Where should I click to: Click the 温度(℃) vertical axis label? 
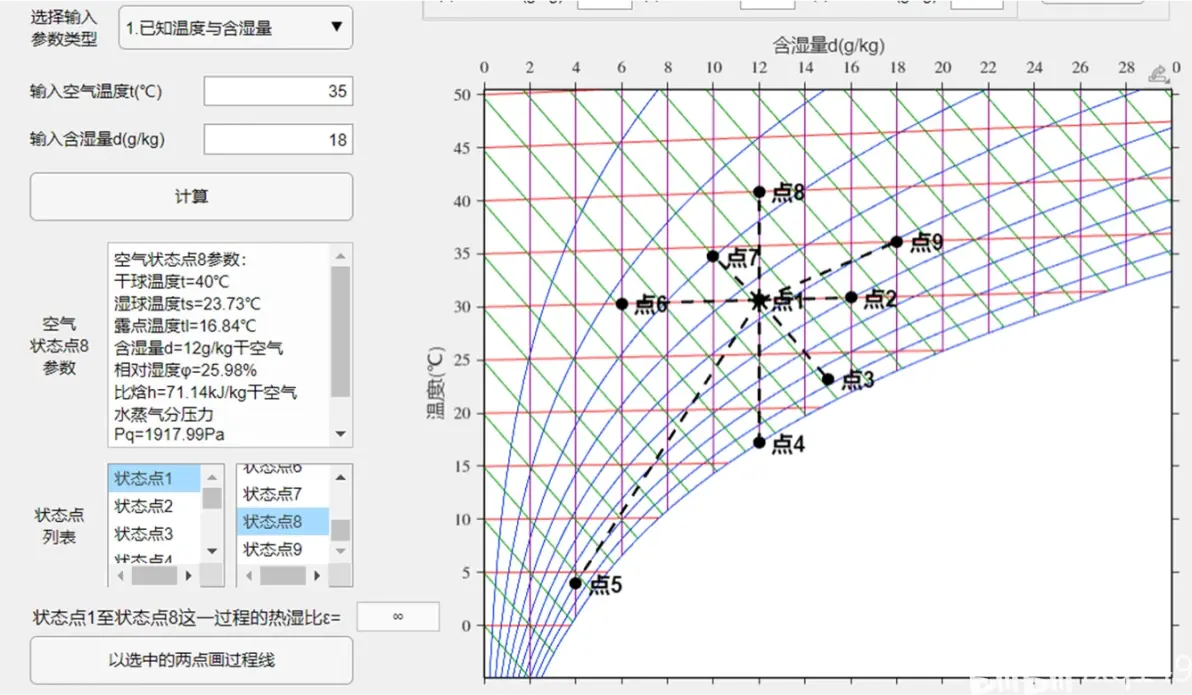[435, 382]
